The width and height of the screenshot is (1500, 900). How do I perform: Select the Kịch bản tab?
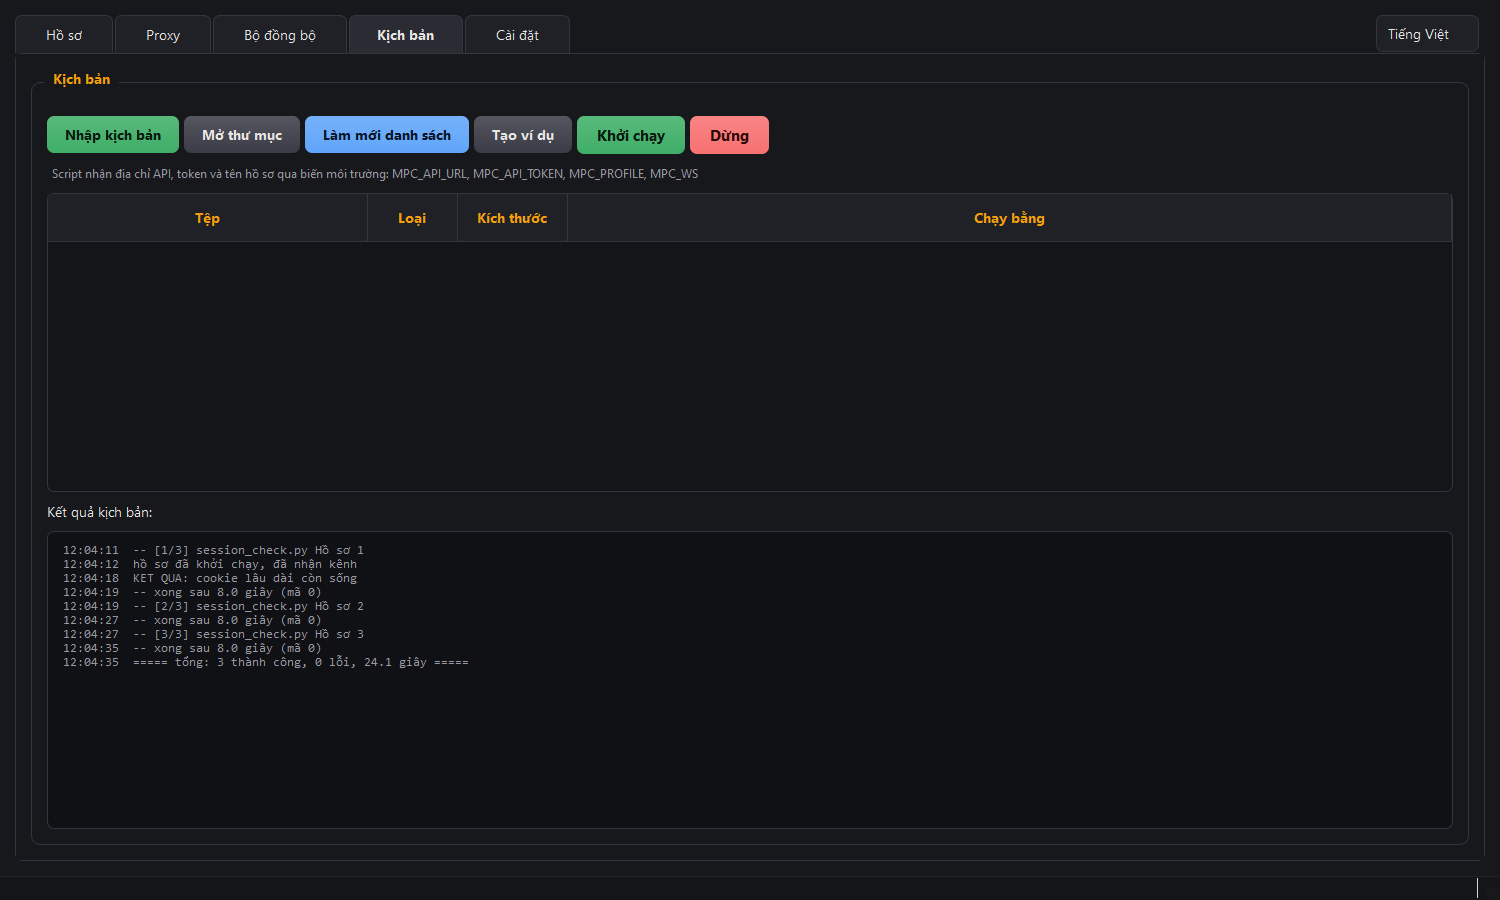405,35
